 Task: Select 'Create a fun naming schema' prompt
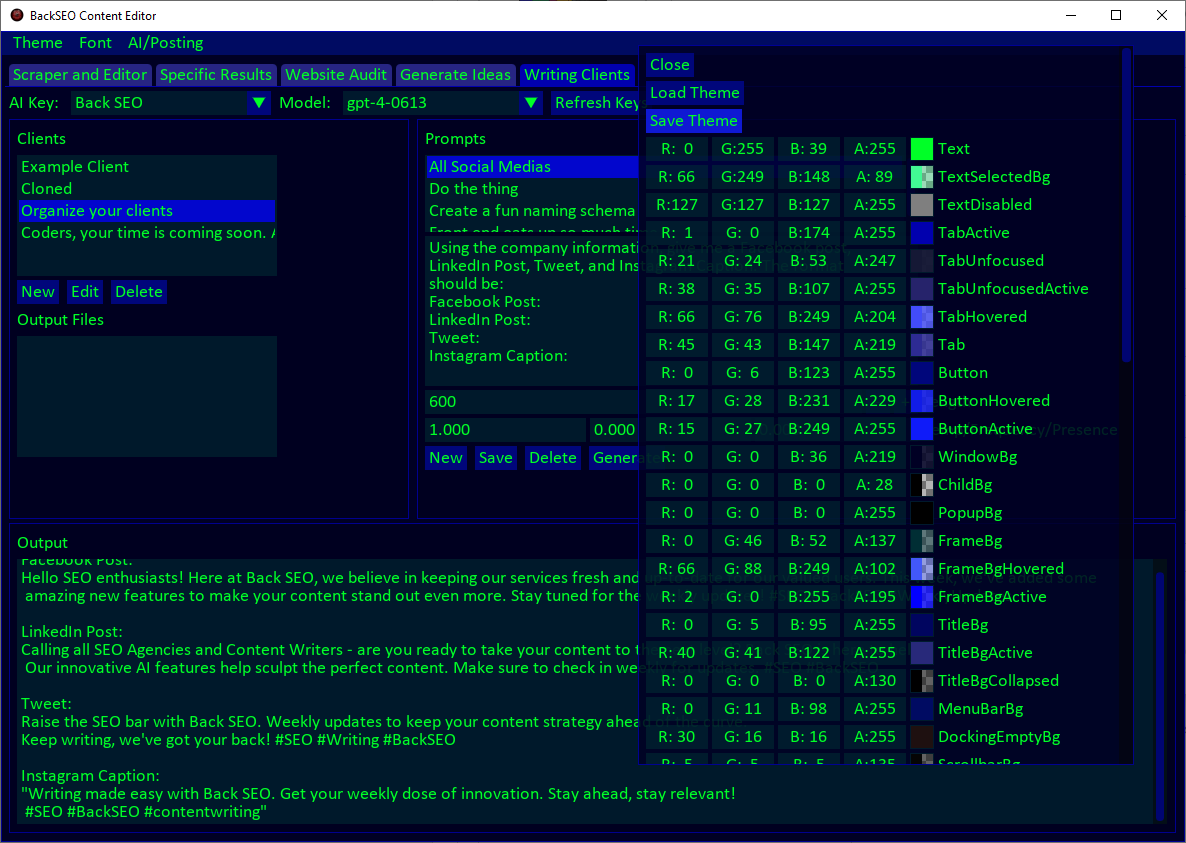click(532, 211)
